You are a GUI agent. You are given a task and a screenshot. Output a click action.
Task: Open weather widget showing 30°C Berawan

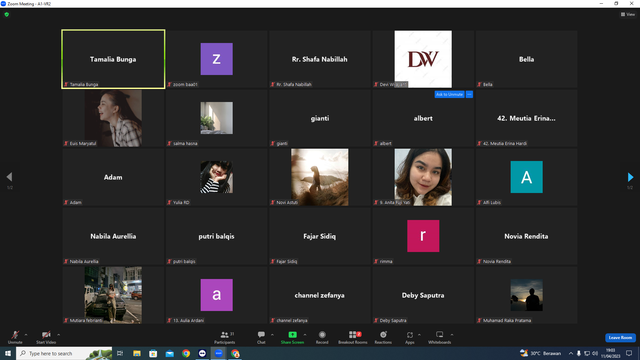[x=540, y=353]
